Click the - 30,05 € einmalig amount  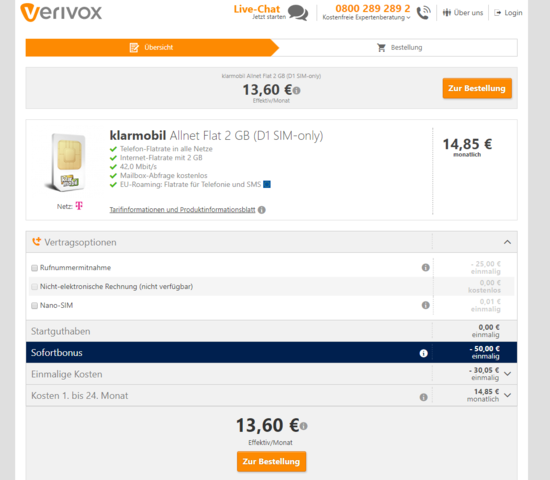[484, 374]
